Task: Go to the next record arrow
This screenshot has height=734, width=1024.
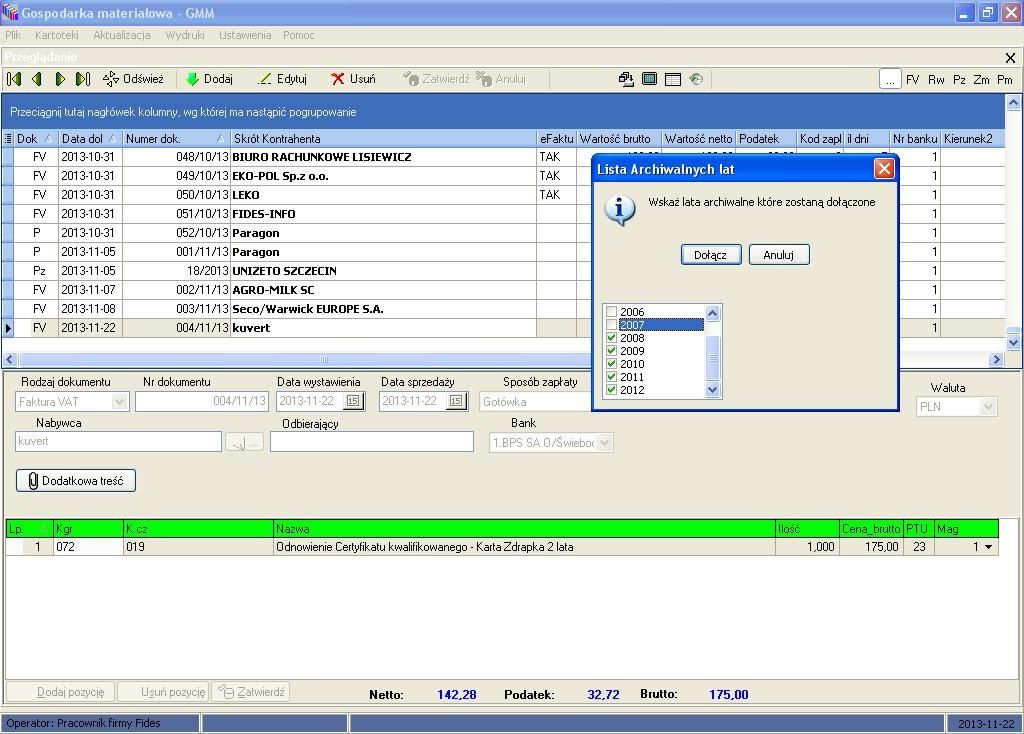Action: pos(60,79)
